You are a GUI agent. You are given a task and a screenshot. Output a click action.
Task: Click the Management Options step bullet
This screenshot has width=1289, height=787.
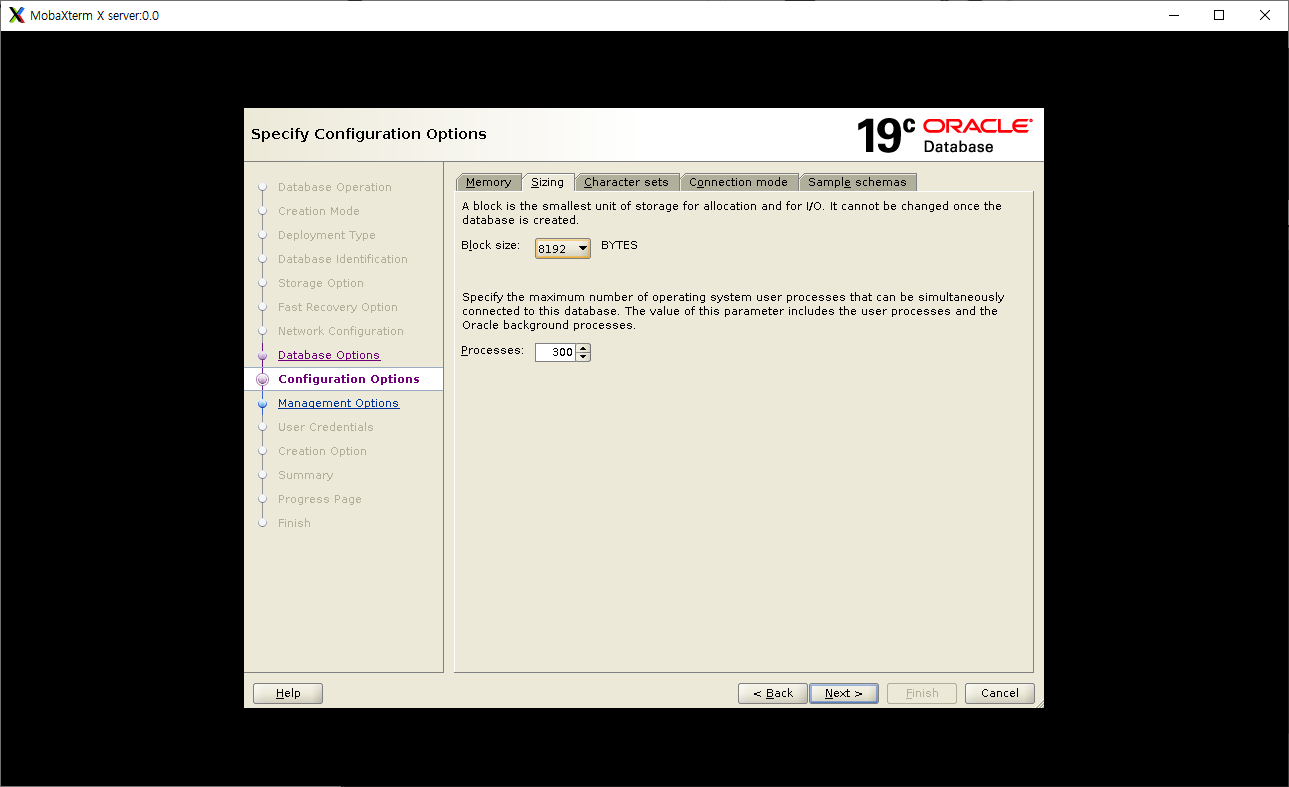pos(262,403)
